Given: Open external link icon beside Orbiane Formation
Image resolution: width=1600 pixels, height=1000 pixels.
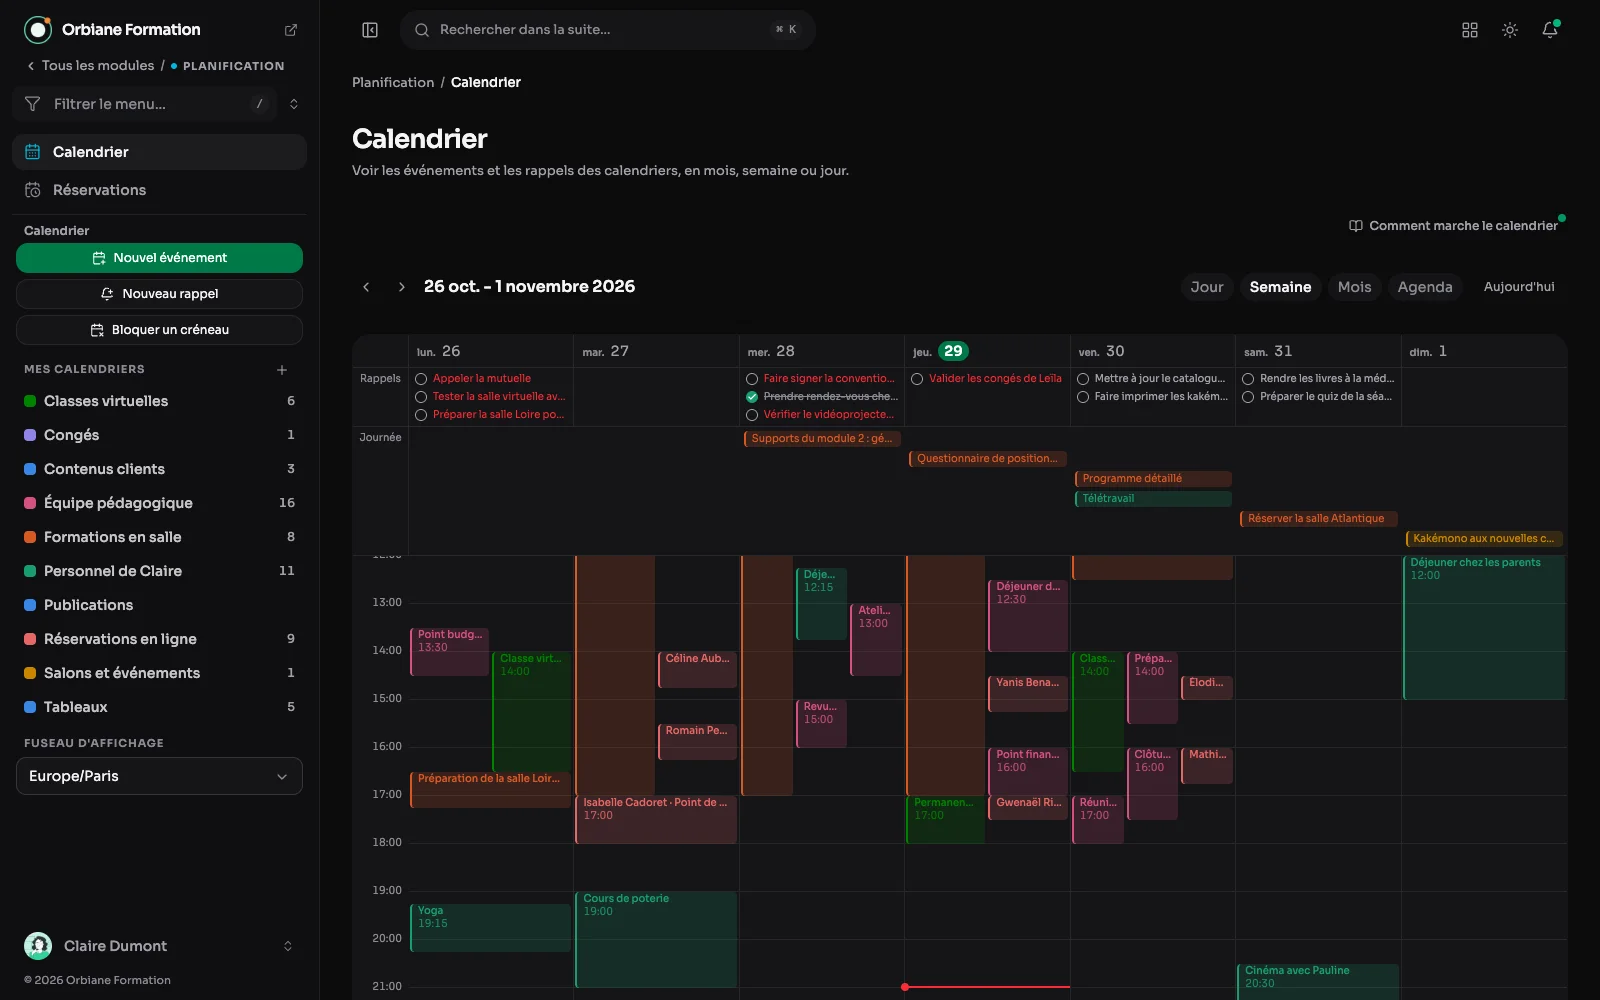Looking at the screenshot, I should 291,30.
